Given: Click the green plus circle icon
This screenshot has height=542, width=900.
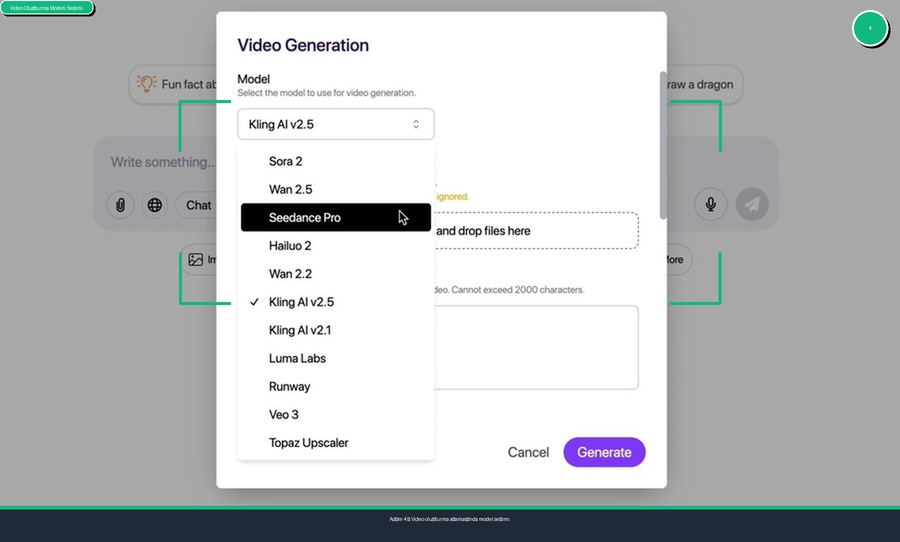Looking at the screenshot, I should [x=869, y=28].
